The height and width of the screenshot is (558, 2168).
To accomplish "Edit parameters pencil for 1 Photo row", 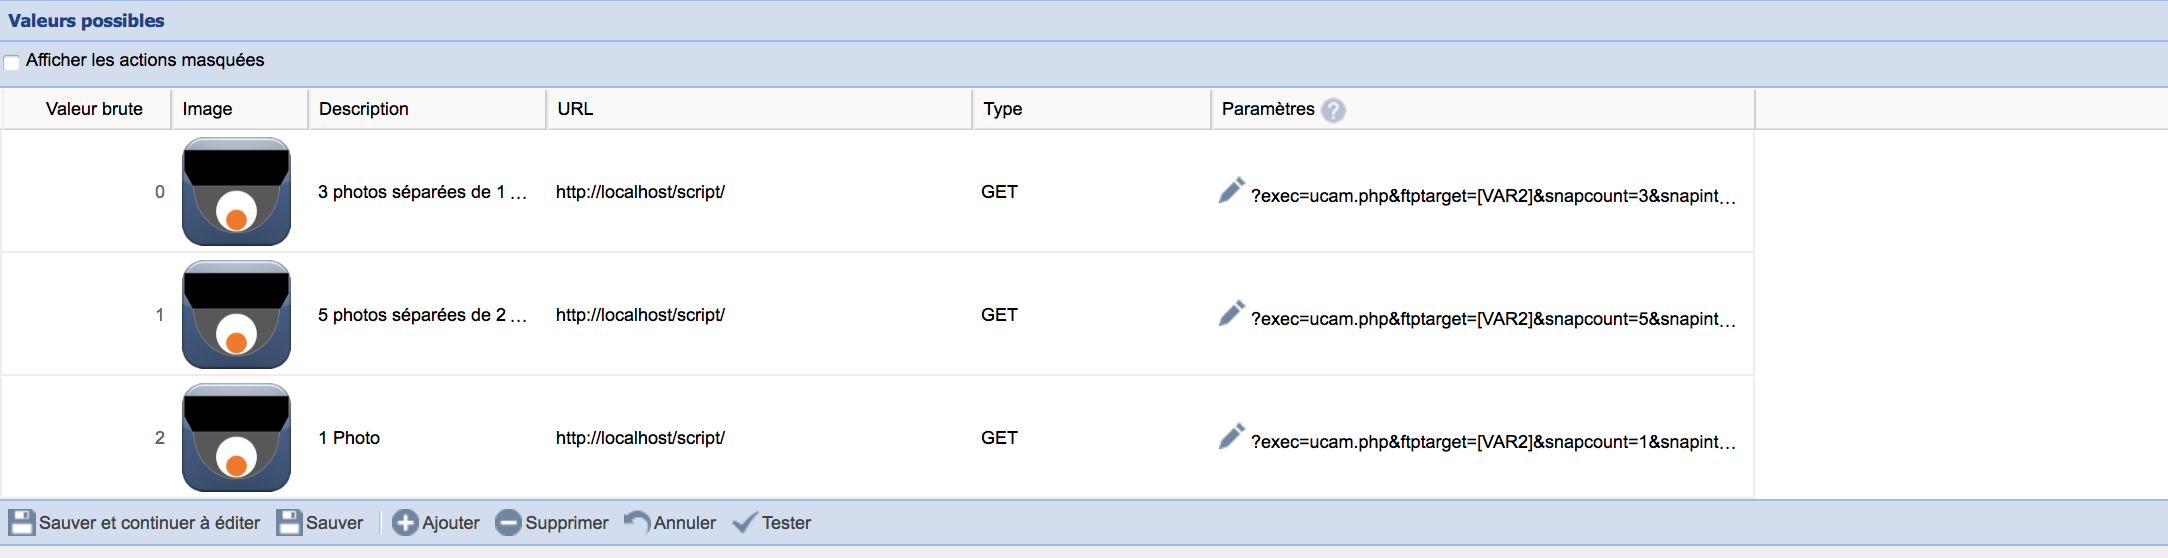I will (x=1231, y=436).
